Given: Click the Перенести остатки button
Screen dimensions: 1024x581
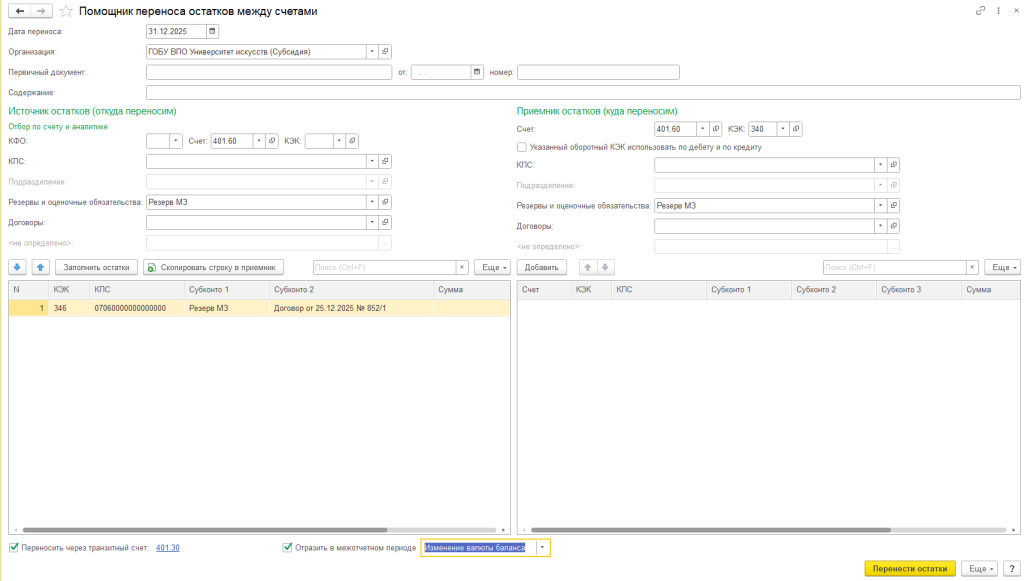Looking at the screenshot, I should tap(910, 568).
